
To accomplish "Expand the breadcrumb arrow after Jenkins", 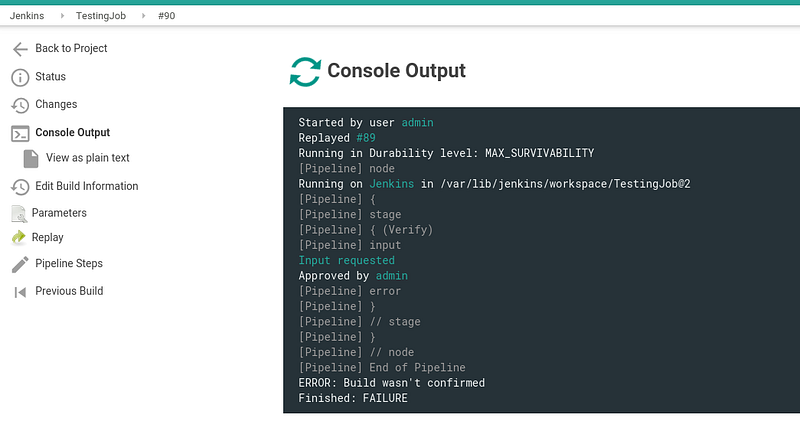I will [62, 16].
